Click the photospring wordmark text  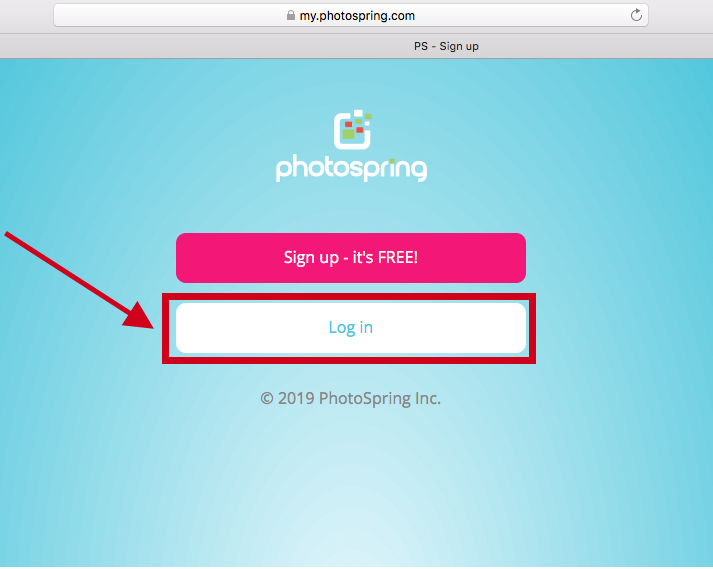351,168
